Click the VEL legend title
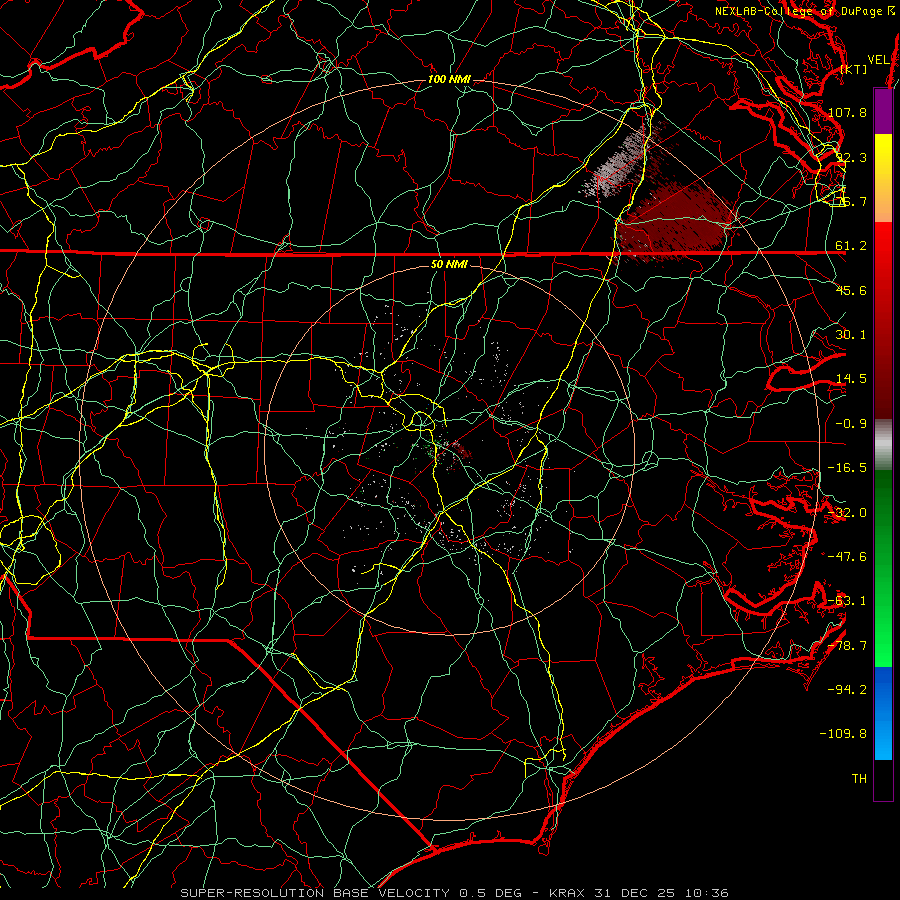Image resolution: width=900 pixels, height=900 pixels. [x=879, y=60]
